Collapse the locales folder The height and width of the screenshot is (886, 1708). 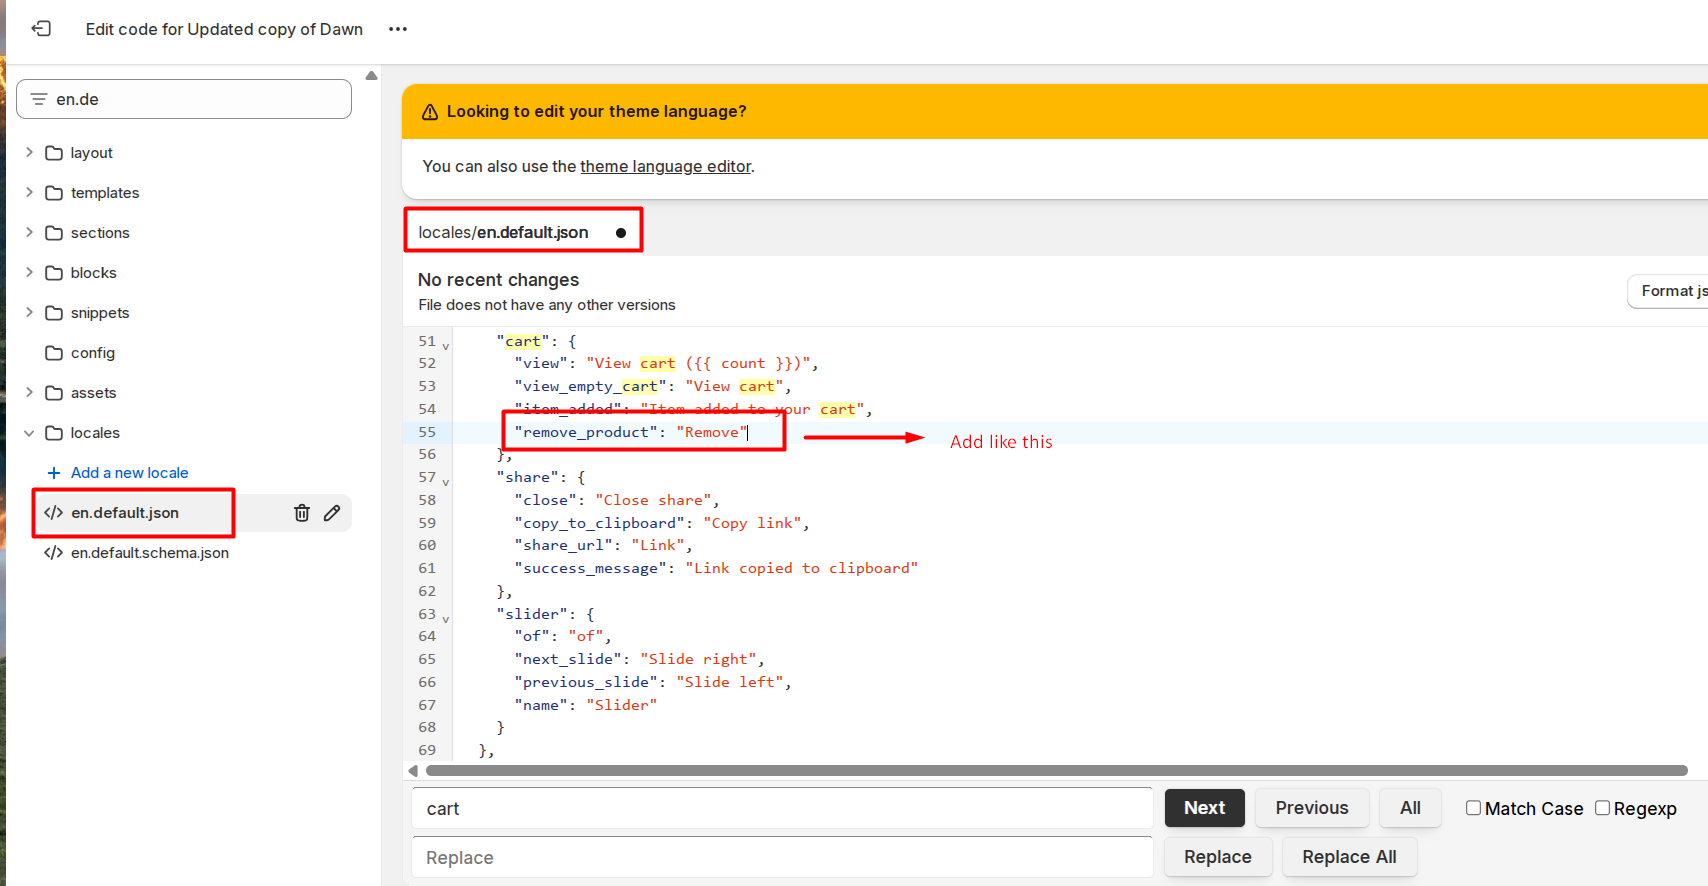point(29,433)
